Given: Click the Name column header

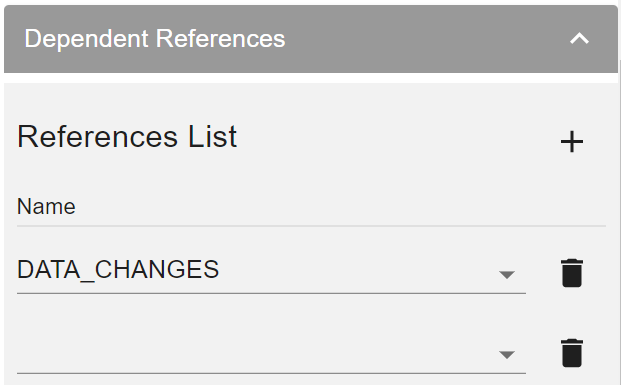Looking at the screenshot, I should point(46,206).
